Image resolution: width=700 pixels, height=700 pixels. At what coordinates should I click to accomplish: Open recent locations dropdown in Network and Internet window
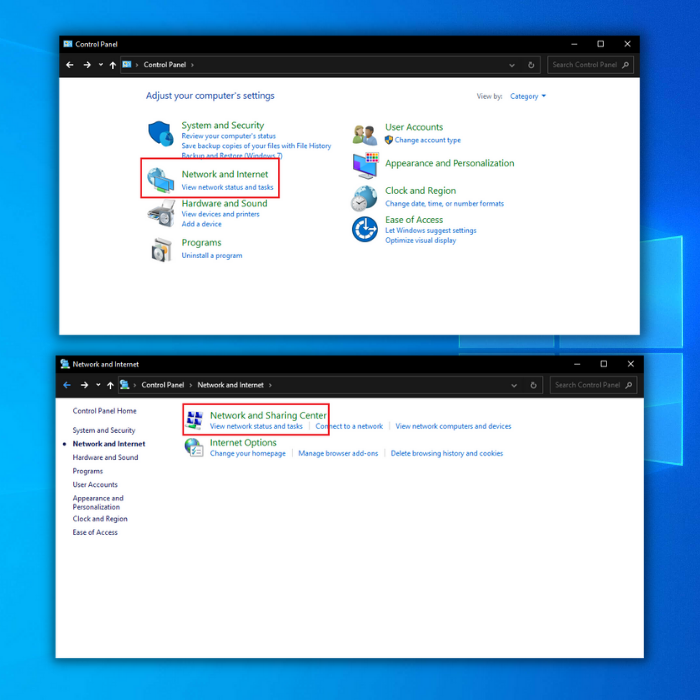coord(98,385)
